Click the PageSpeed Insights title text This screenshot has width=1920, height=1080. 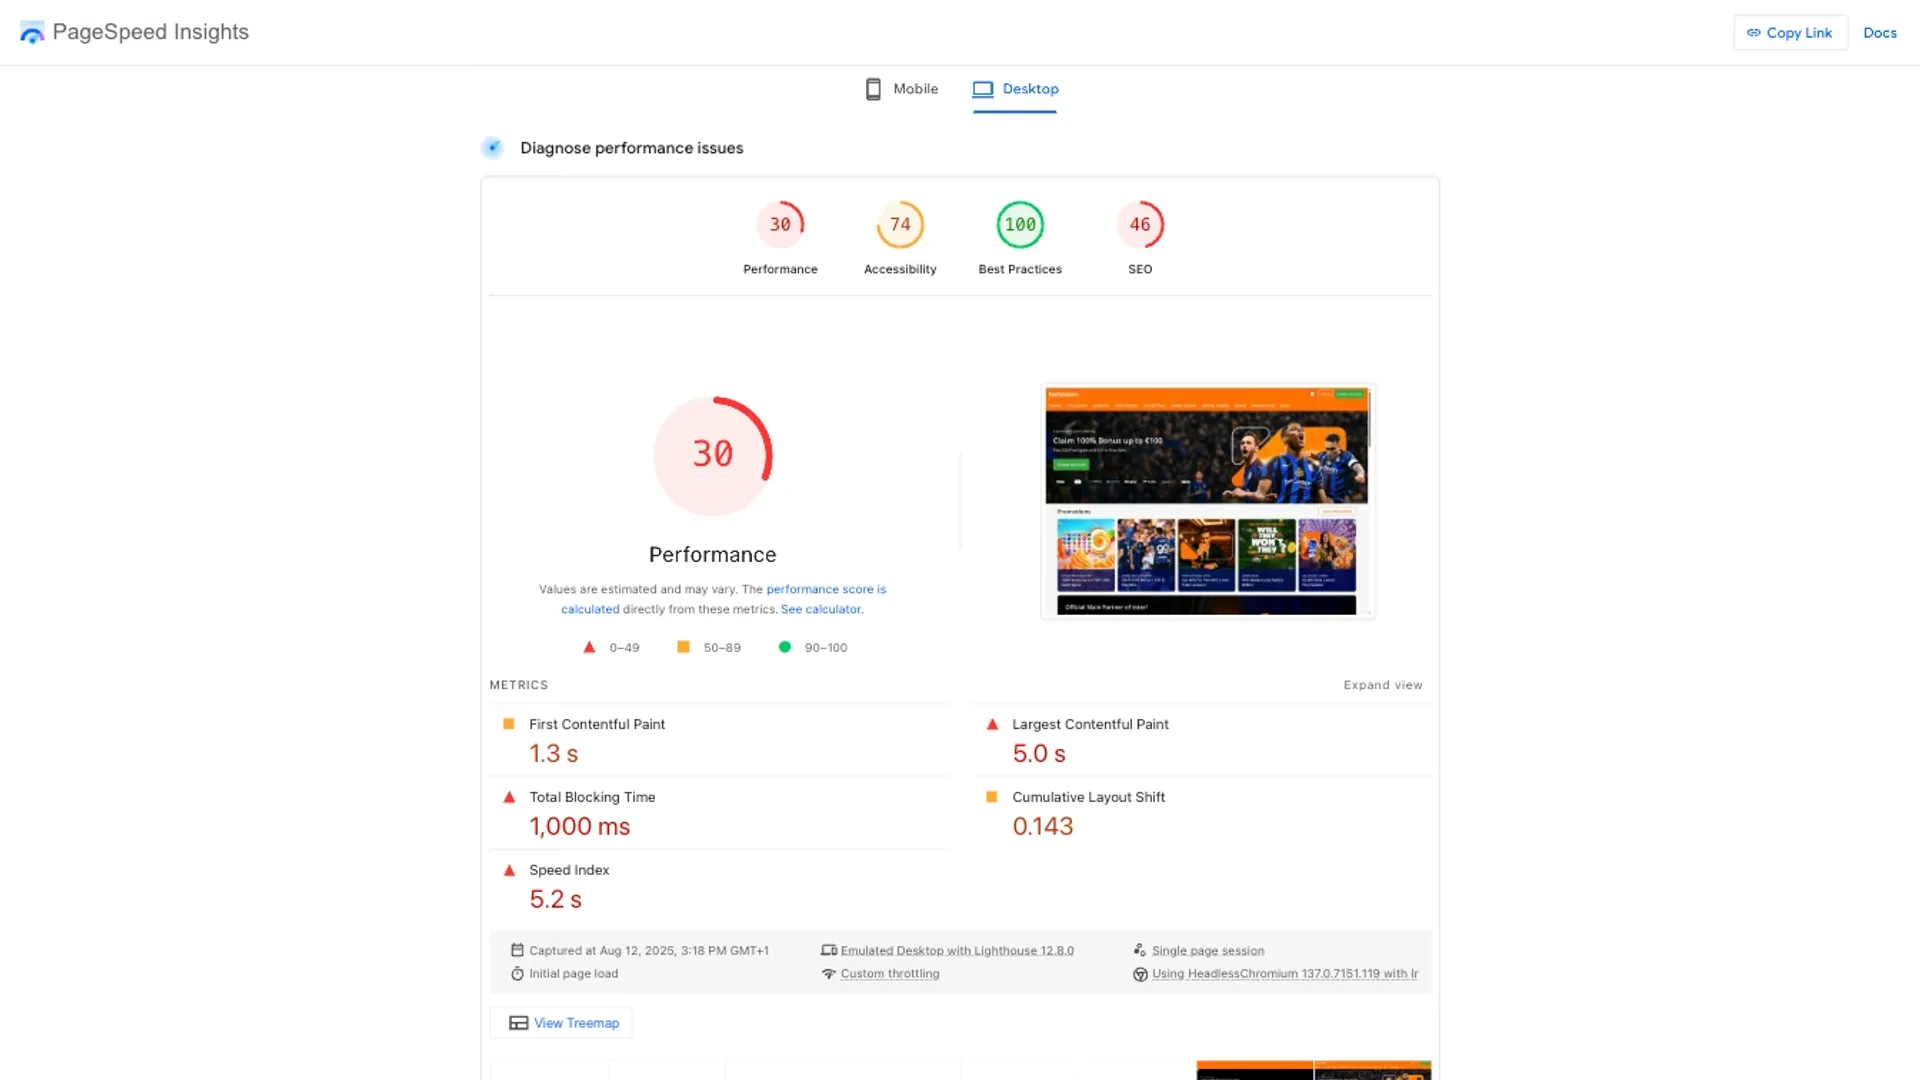point(151,32)
